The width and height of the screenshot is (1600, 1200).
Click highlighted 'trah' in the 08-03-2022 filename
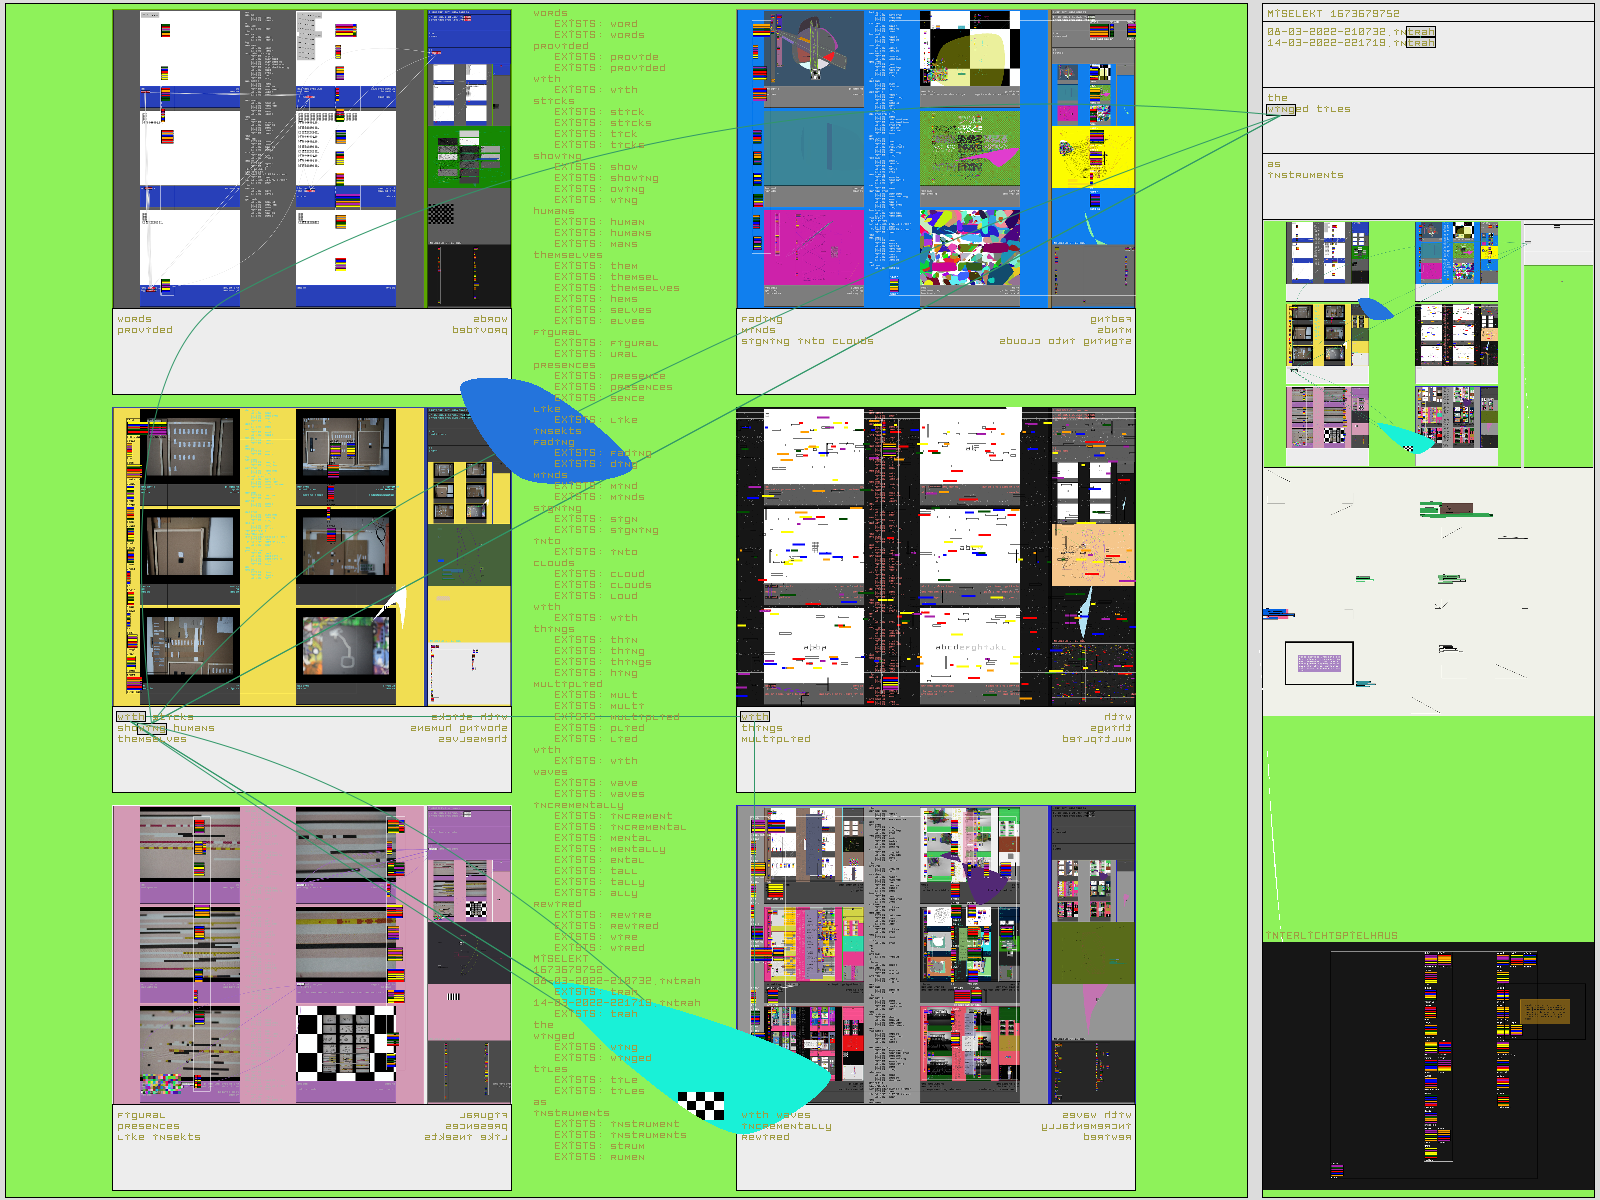1420,32
